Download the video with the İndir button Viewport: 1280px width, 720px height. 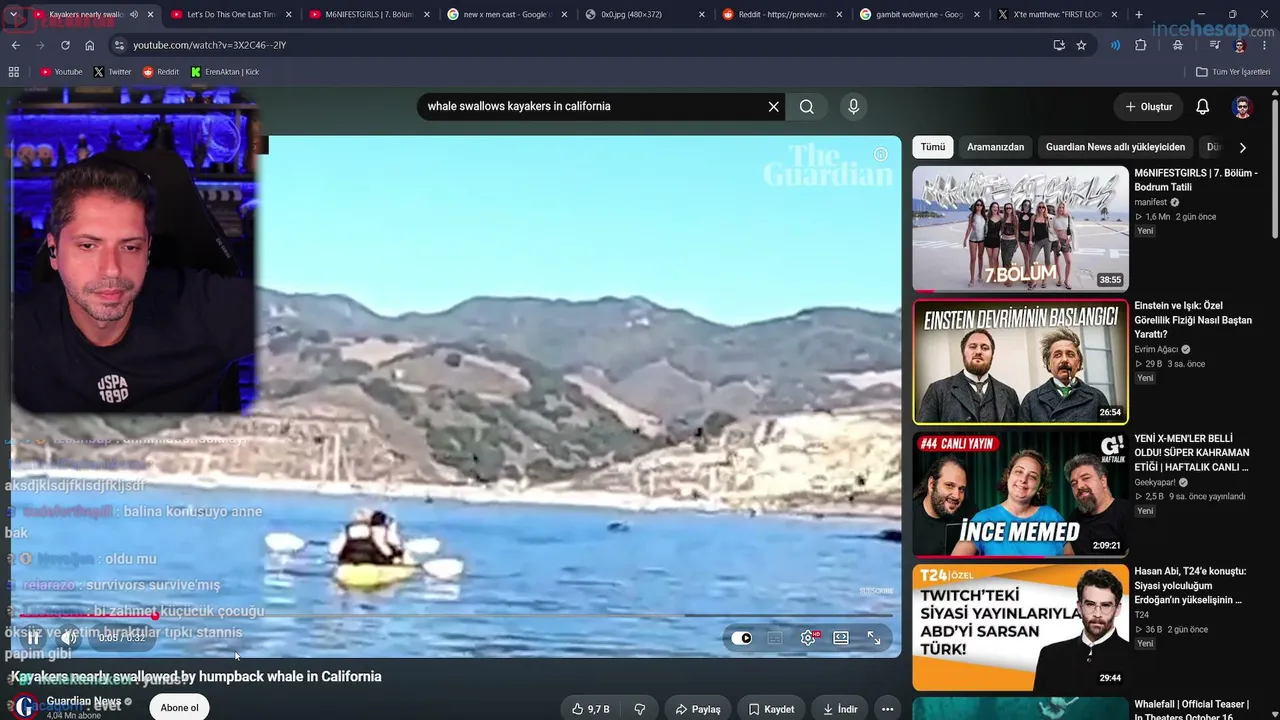tap(840, 709)
